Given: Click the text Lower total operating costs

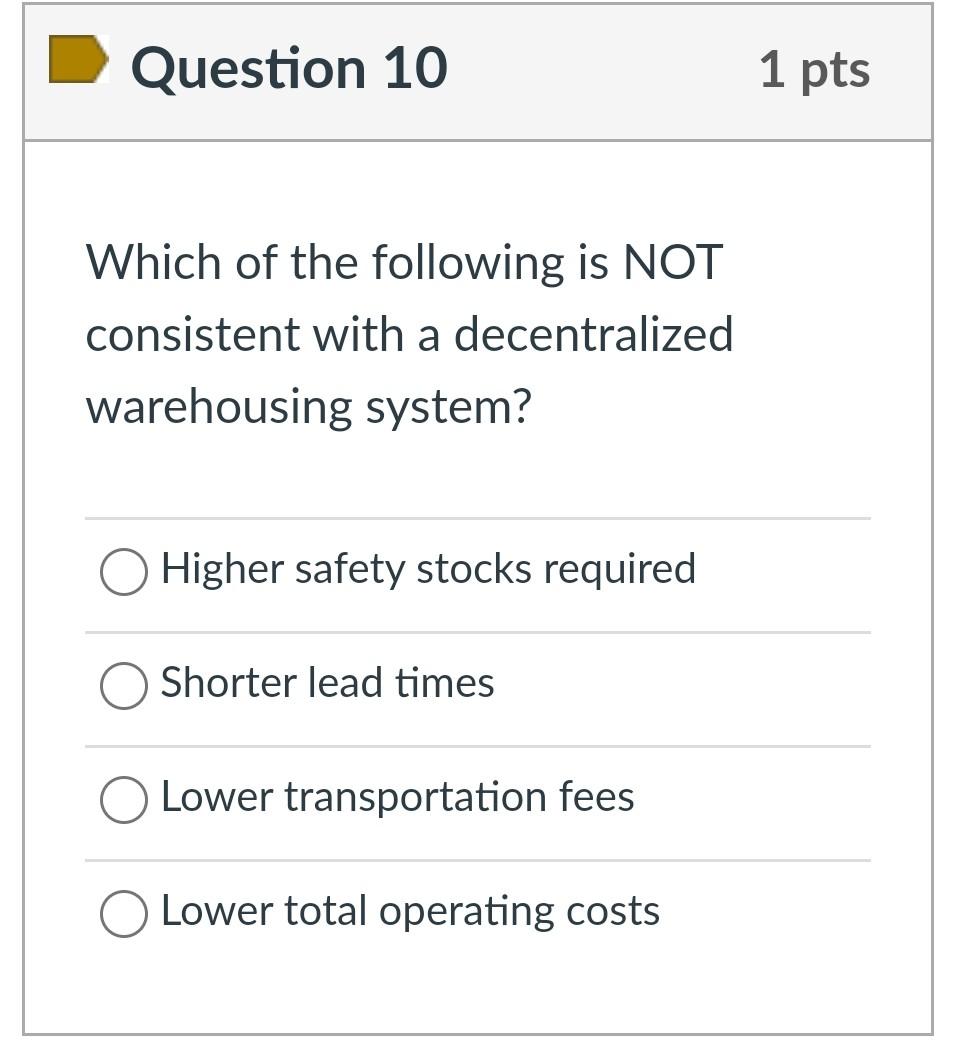Looking at the screenshot, I should [x=410, y=911].
